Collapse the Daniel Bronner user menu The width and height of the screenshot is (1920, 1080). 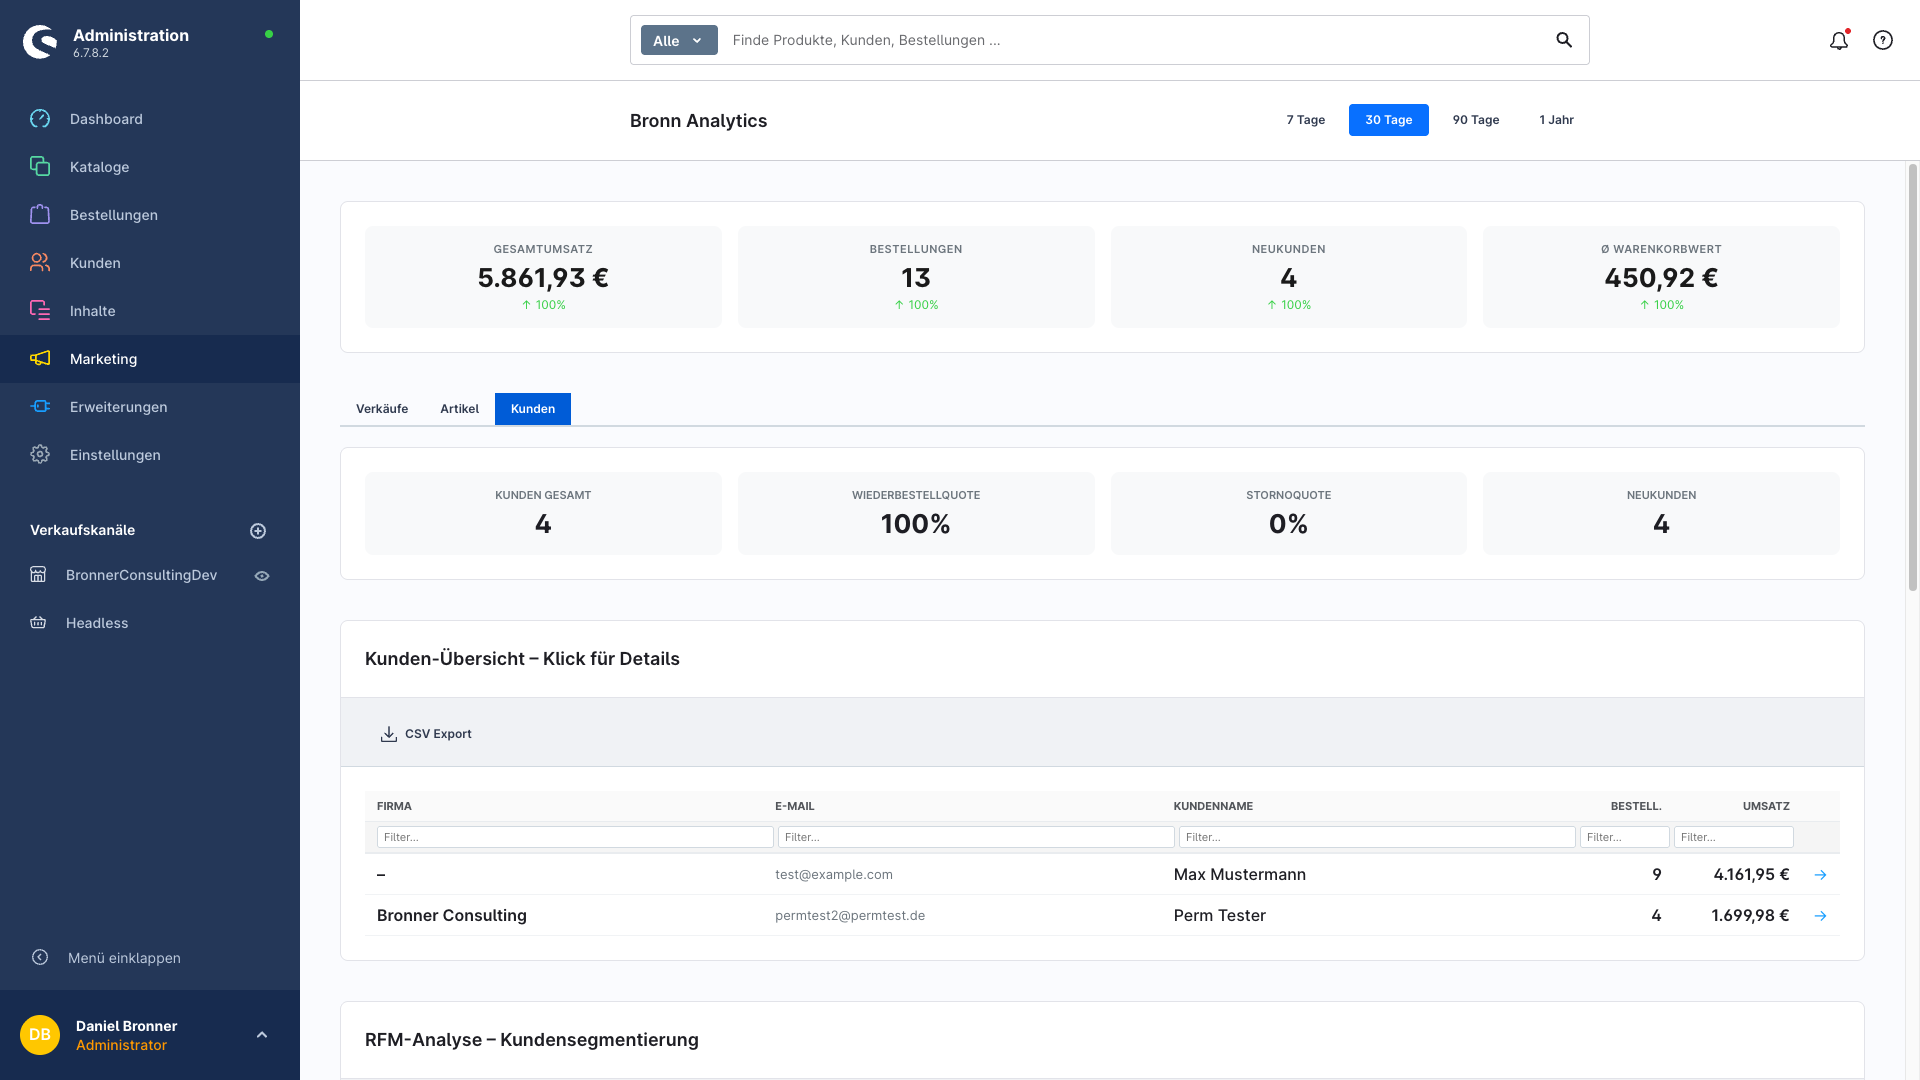[263, 1034]
